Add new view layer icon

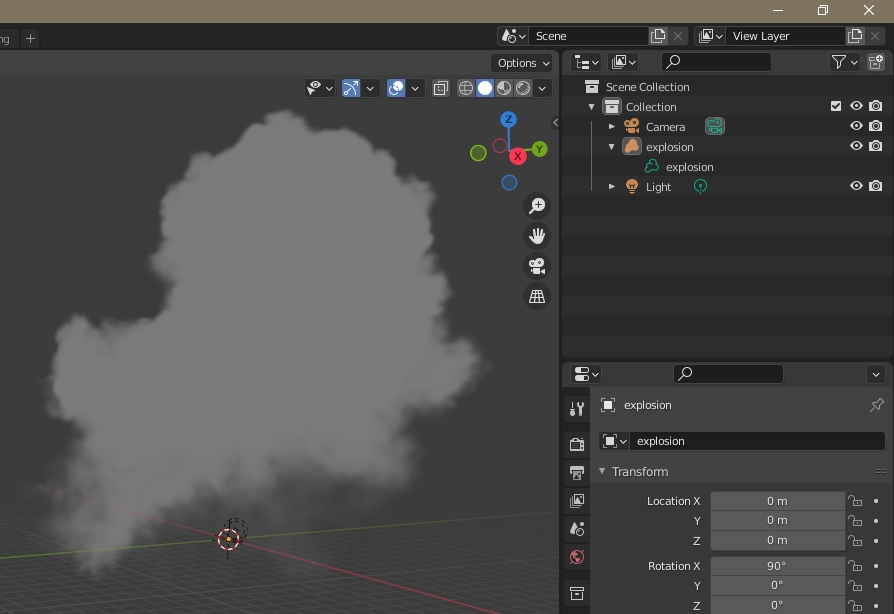click(x=855, y=36)
